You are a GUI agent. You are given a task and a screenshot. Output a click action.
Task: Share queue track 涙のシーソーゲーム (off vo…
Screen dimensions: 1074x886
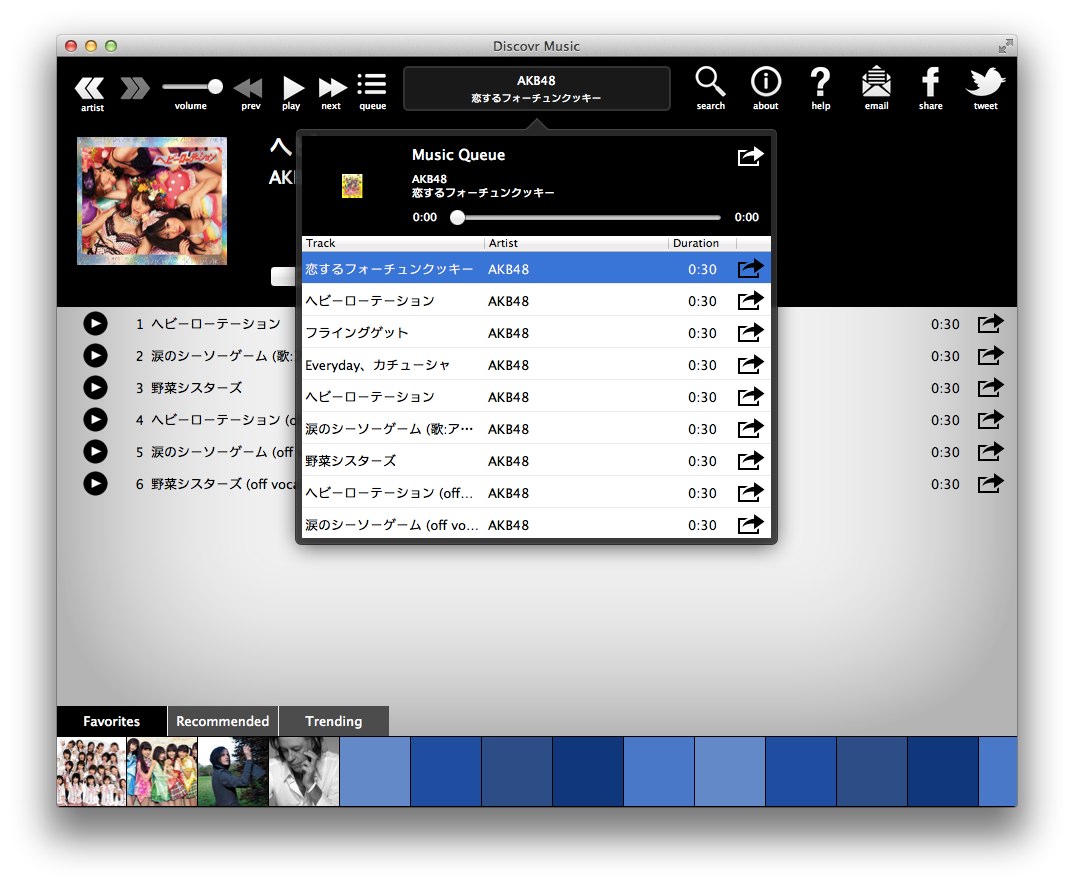(750, 524)
